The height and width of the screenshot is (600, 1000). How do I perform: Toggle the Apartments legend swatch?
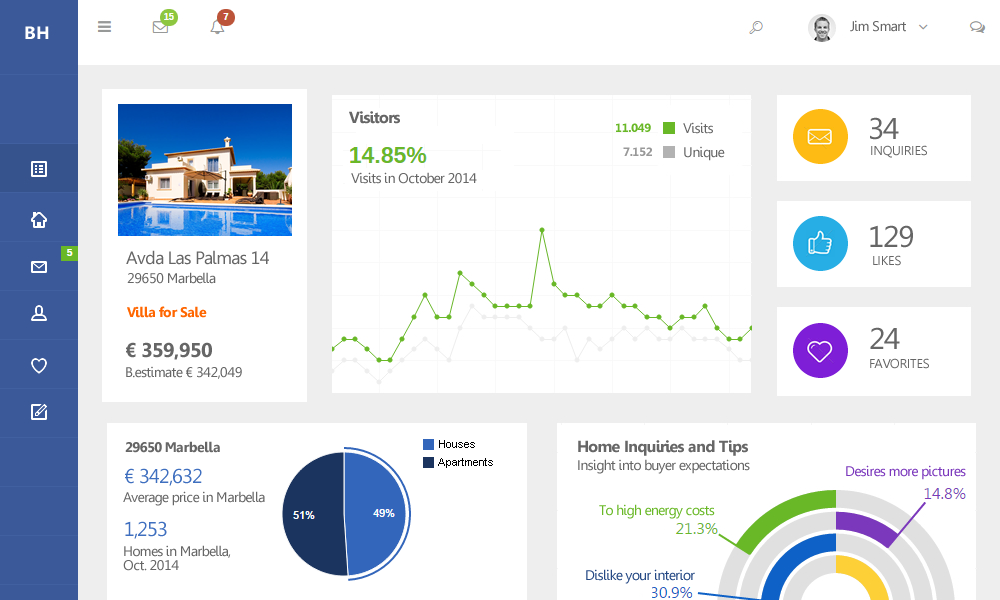click(429, 462)
